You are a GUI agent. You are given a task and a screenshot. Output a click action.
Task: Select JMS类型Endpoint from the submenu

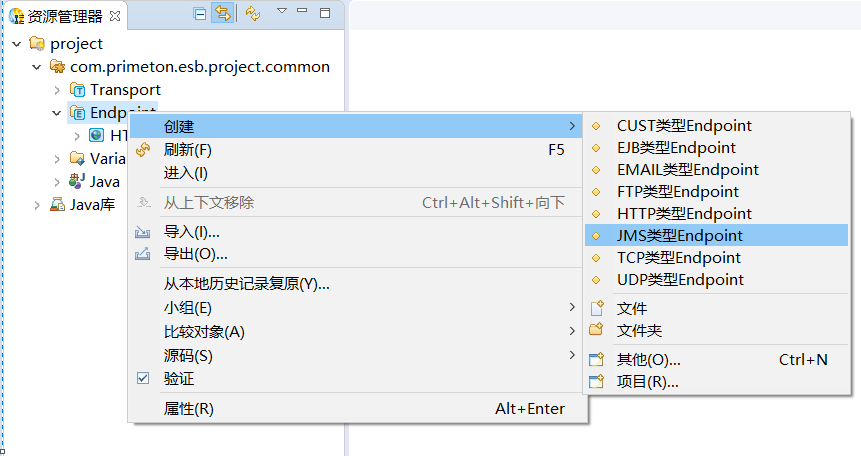680,235
